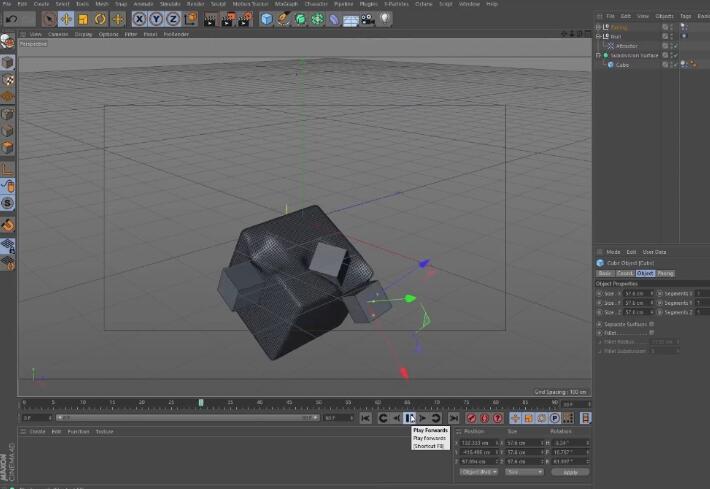Open the Render menu
Viewport: 710px width, 489px height.
point(196,4)
